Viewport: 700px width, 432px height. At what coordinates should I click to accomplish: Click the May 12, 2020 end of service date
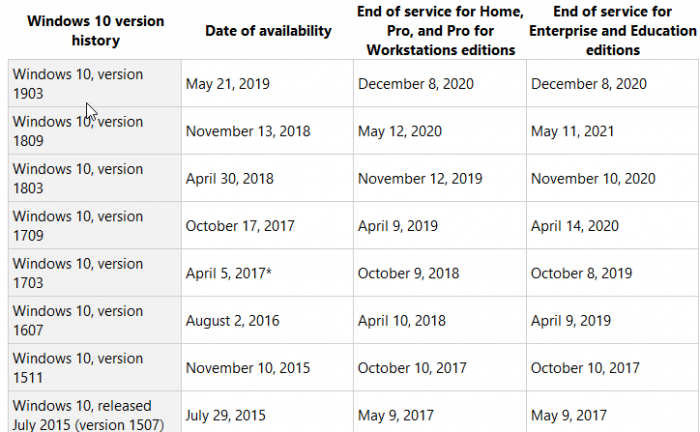click(399, 131)
